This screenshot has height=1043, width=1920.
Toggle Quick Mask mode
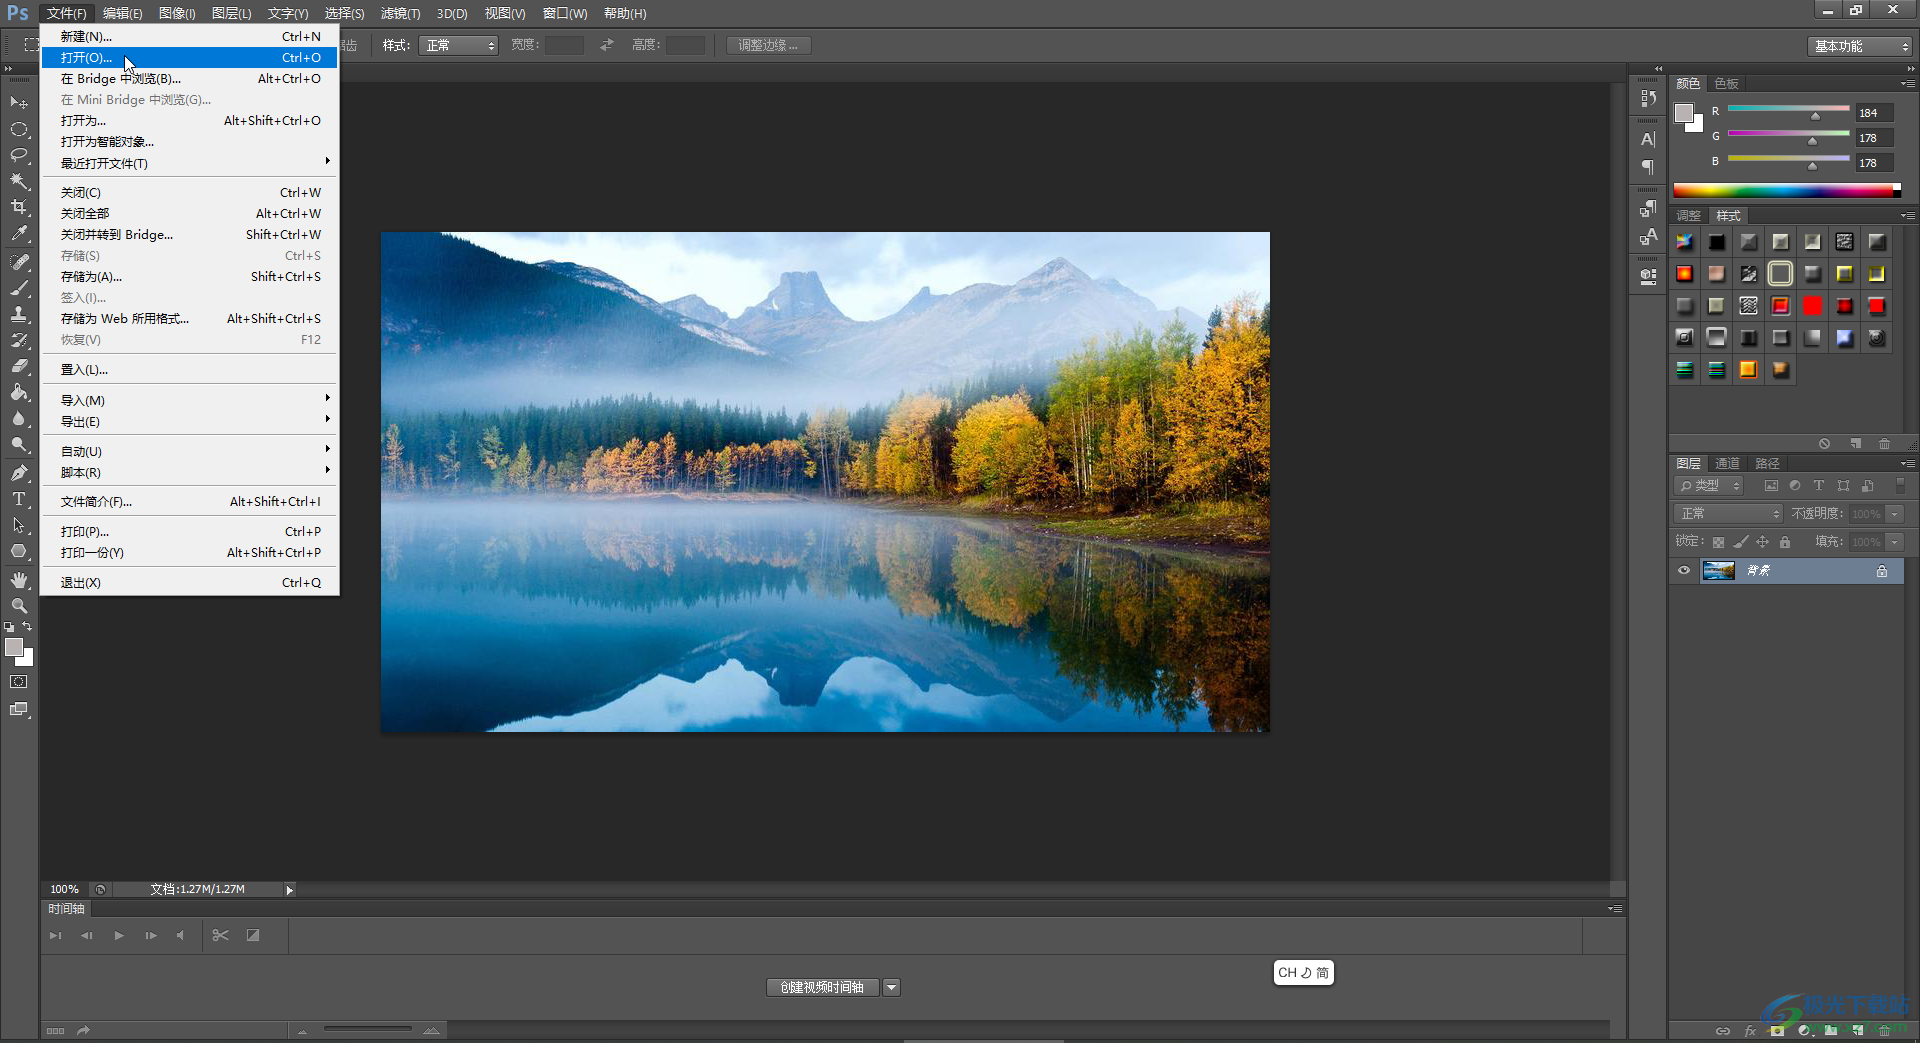tap(19, 682)
